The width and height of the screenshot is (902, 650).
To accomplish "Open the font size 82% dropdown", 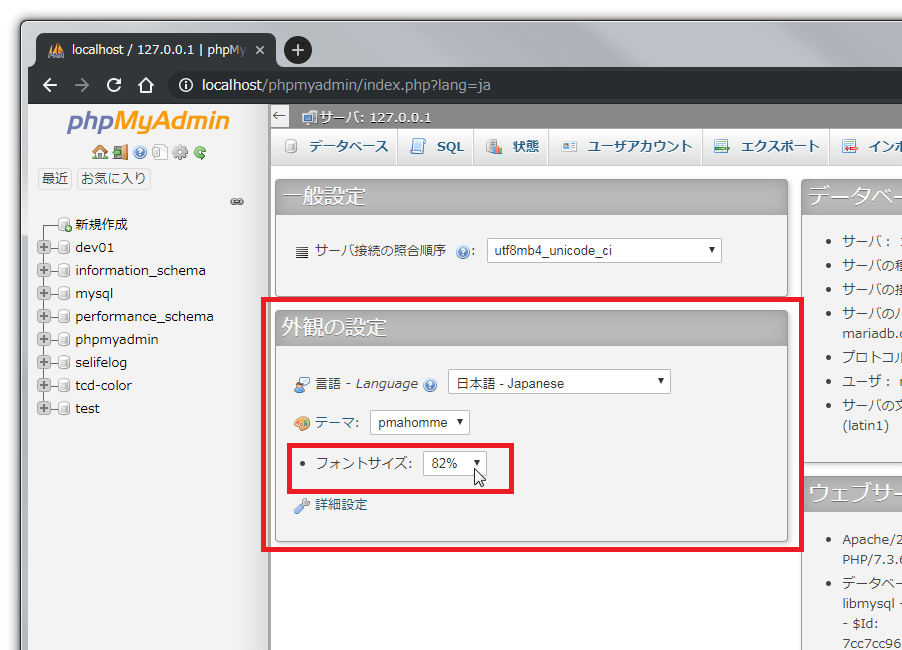I will [455, 463].
